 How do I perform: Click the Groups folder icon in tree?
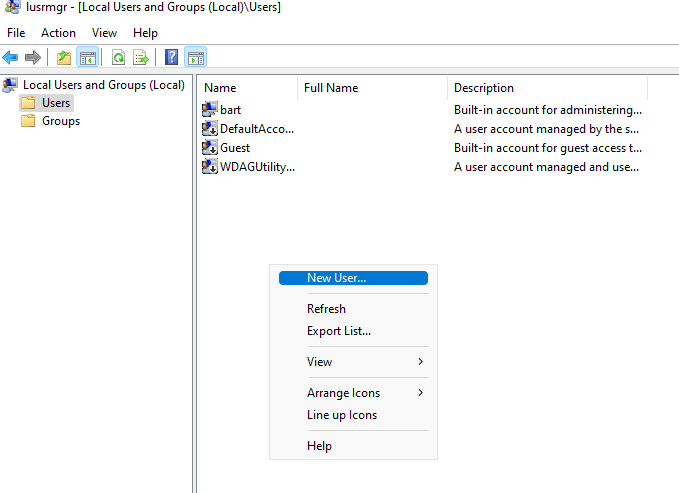point(28,121)
